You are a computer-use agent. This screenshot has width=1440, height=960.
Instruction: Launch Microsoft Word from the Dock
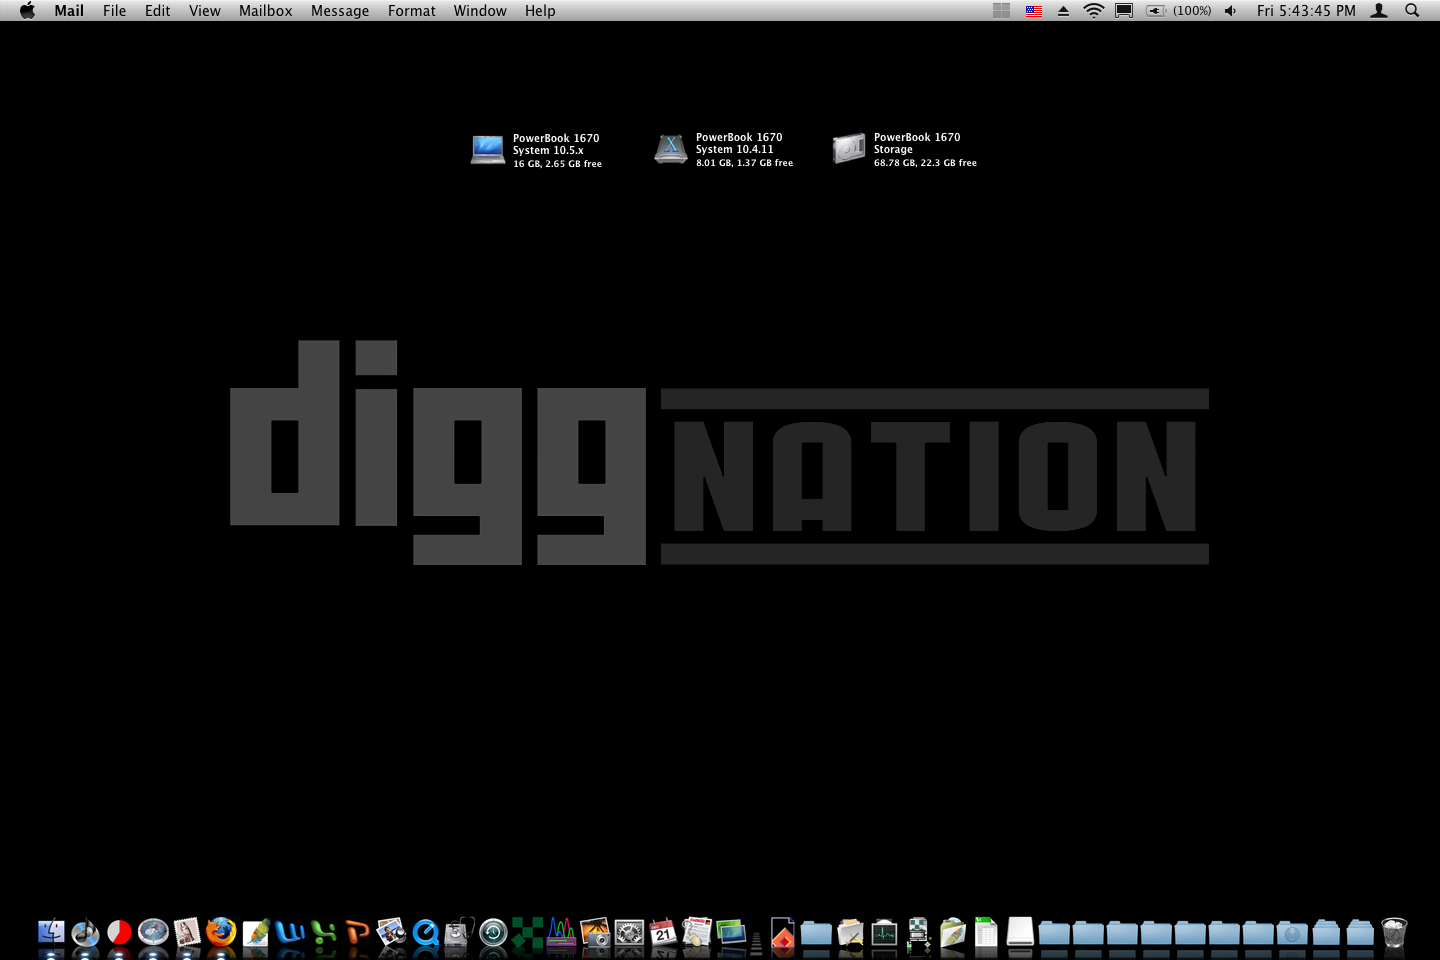click(x=289, y=933)
